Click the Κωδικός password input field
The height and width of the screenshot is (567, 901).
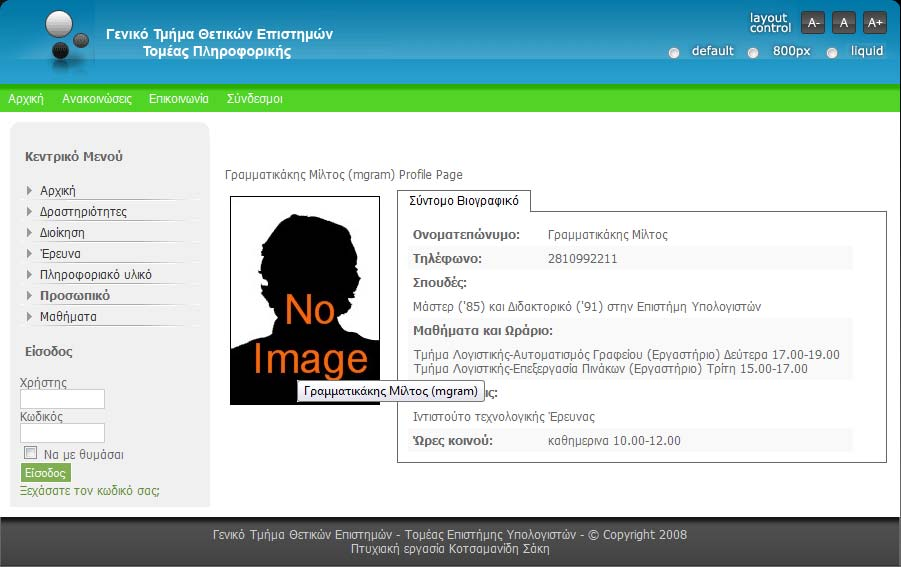(63, 433)
